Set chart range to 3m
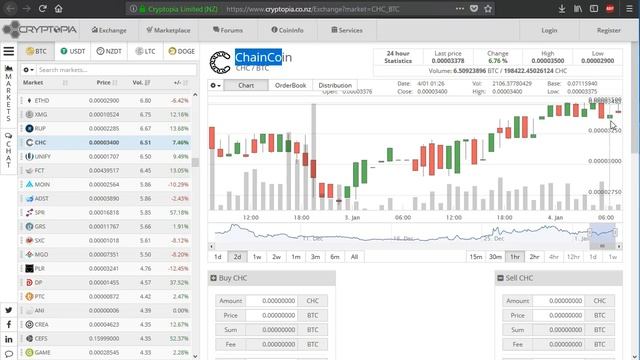The height and width of the screenshot is (360, 640). (x=316, y=257)
